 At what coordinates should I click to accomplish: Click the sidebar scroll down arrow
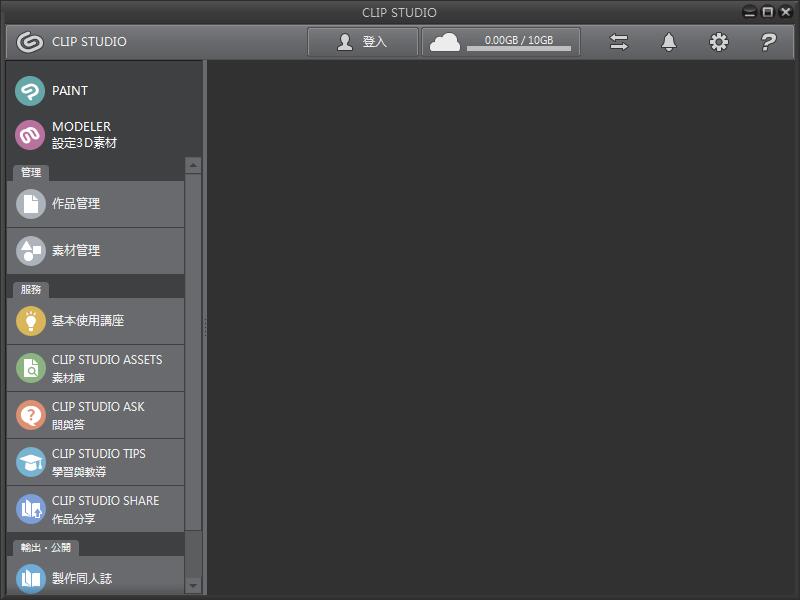coord(193,586)
